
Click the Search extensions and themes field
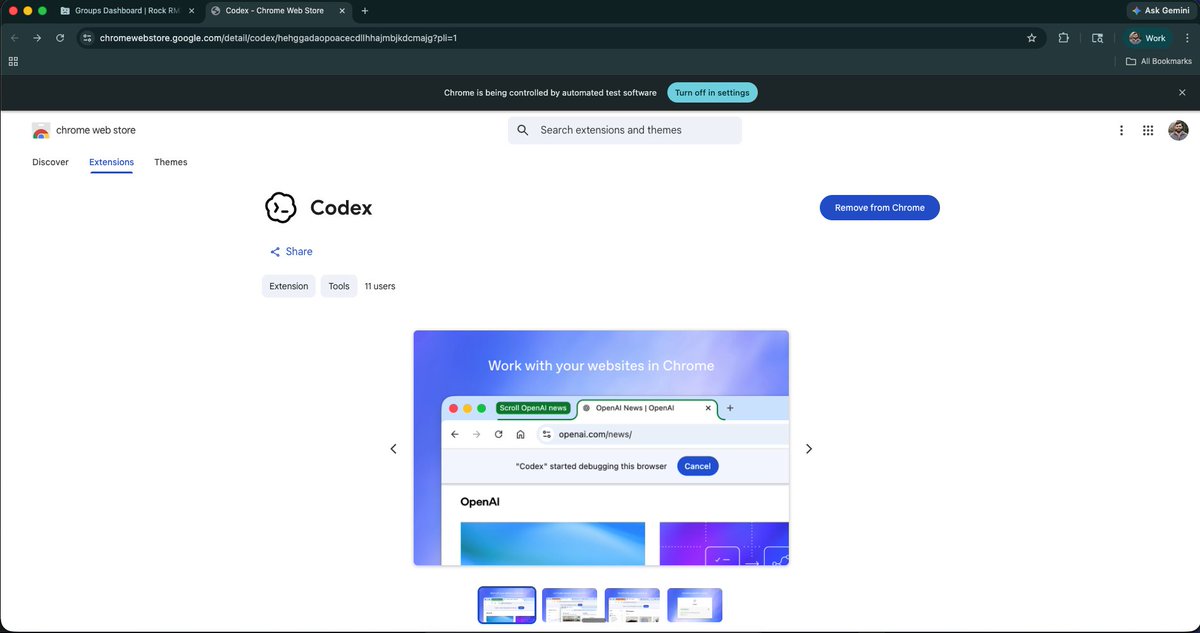pos(625,130)
